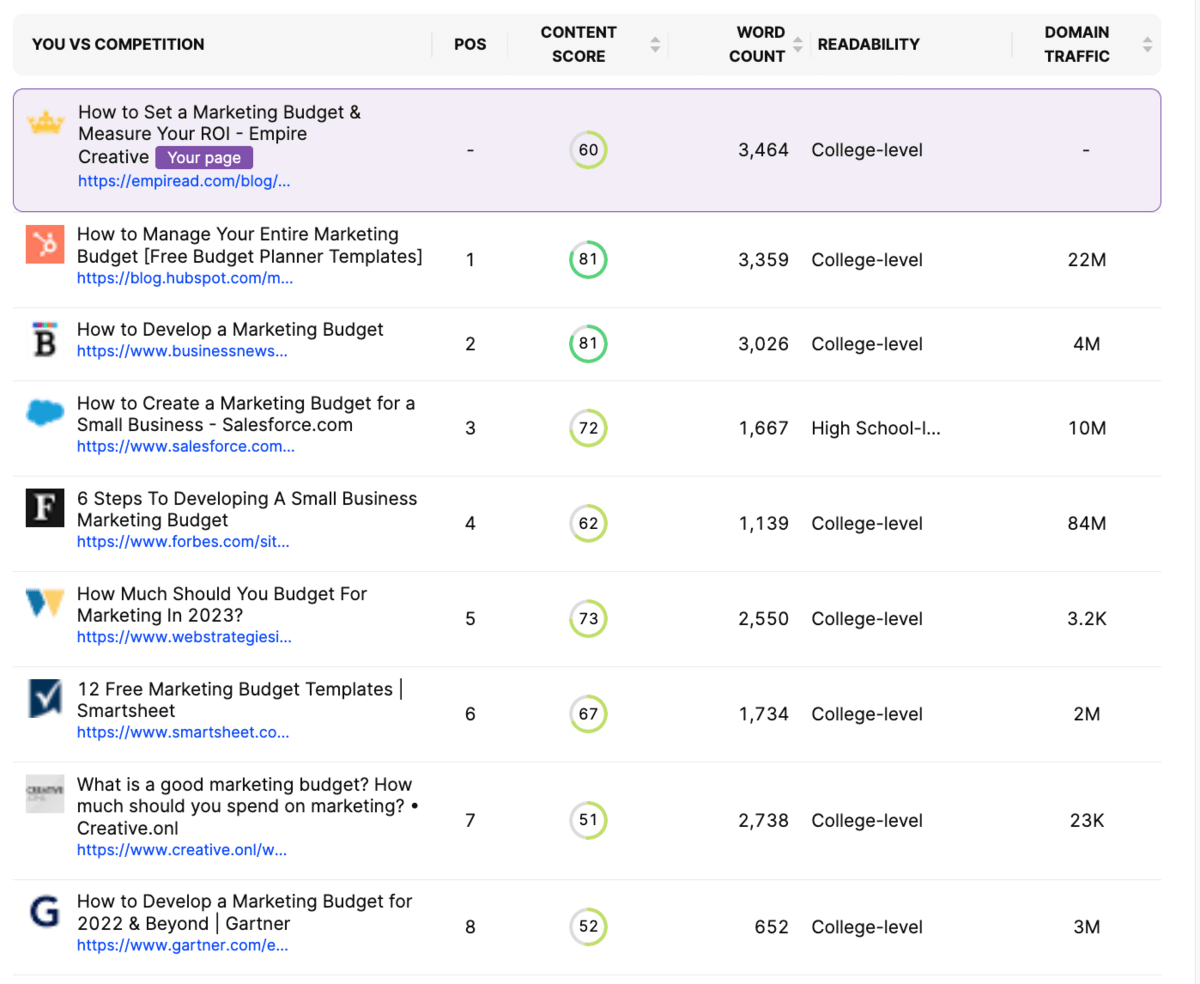Screen dimensions: 1200x984
Task: Click the HubSpot logo icon
Action: (x=45, y=245)
